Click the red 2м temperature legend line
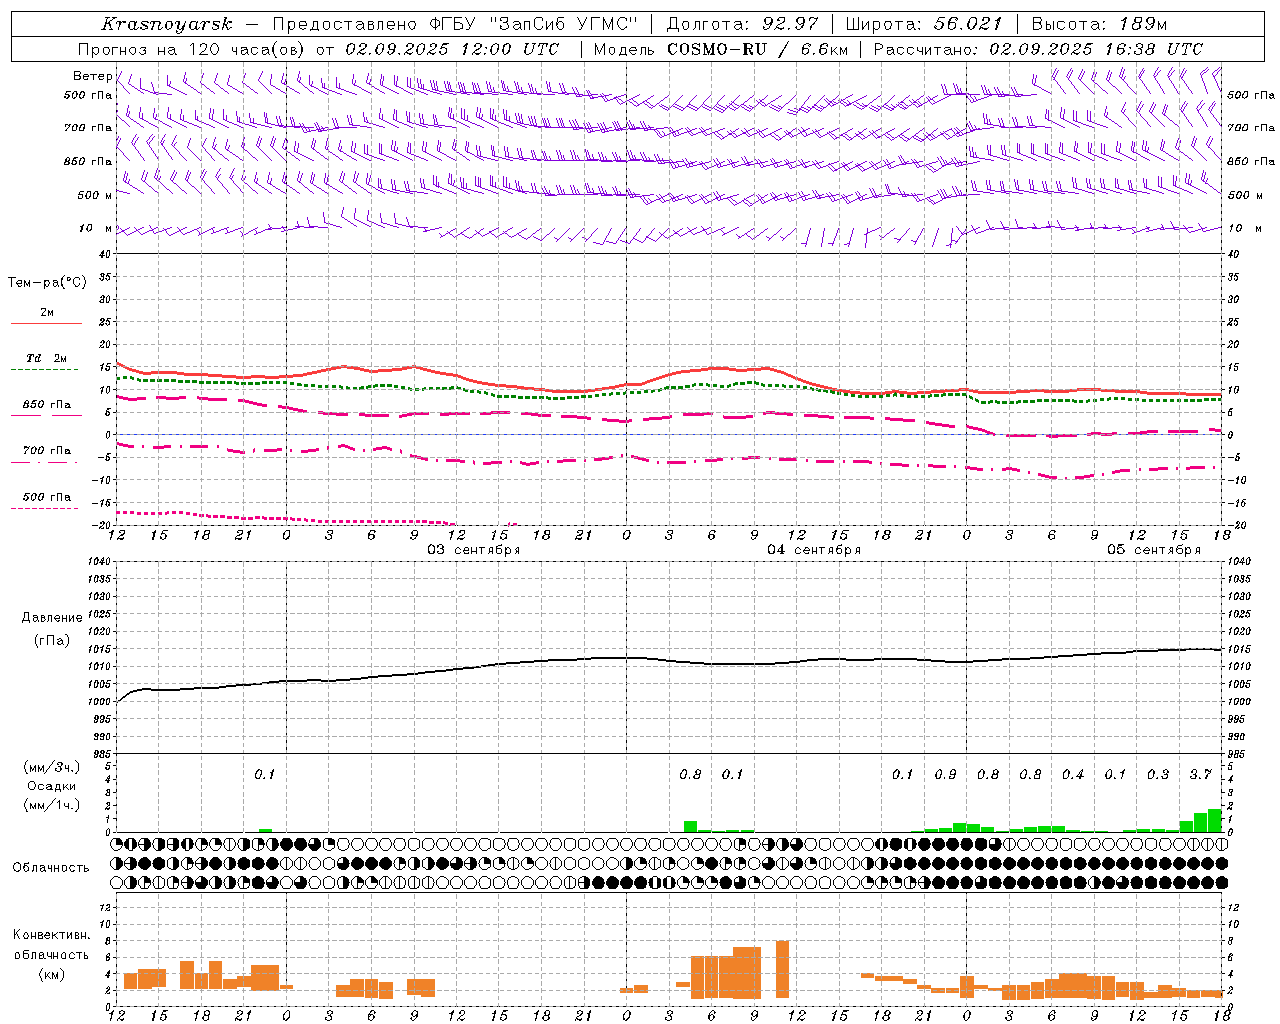 tap(46, 323)
